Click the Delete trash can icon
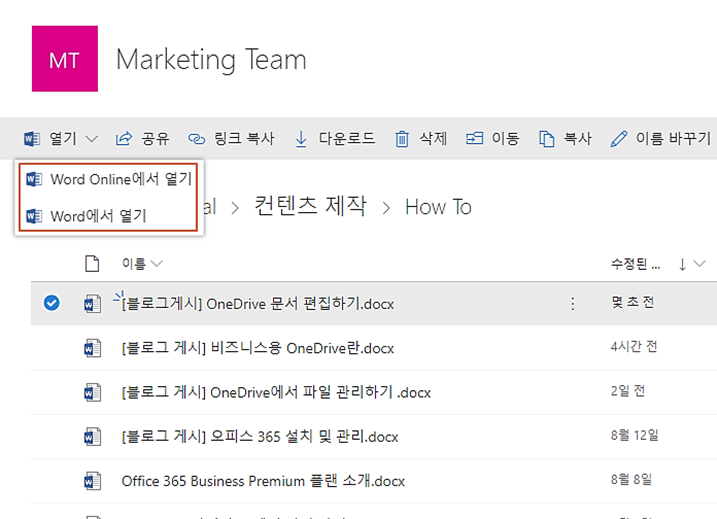 (402, 139)
